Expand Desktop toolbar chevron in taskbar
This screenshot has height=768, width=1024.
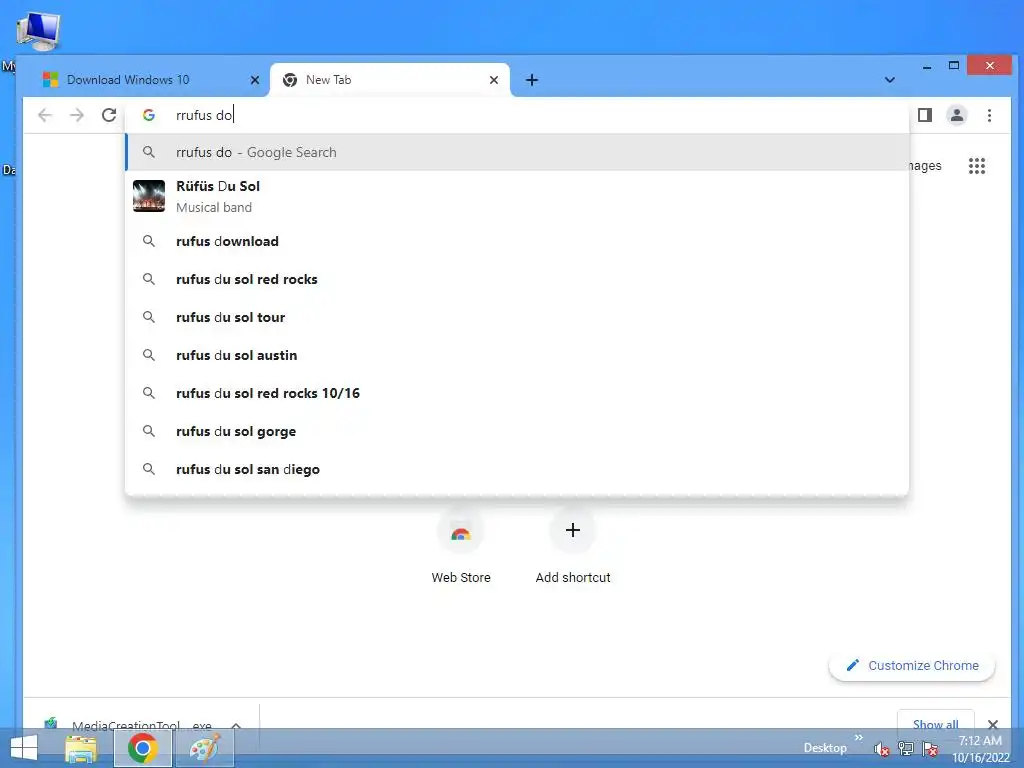858,738
